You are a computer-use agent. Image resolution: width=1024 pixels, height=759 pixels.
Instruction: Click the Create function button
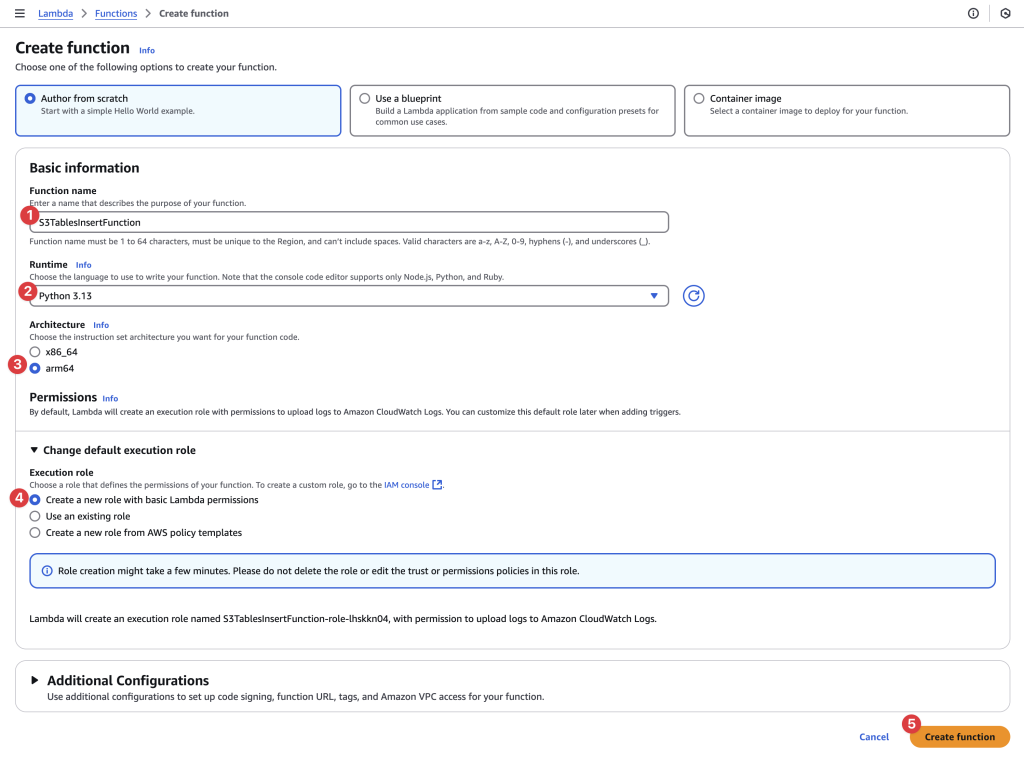(959, 737)
